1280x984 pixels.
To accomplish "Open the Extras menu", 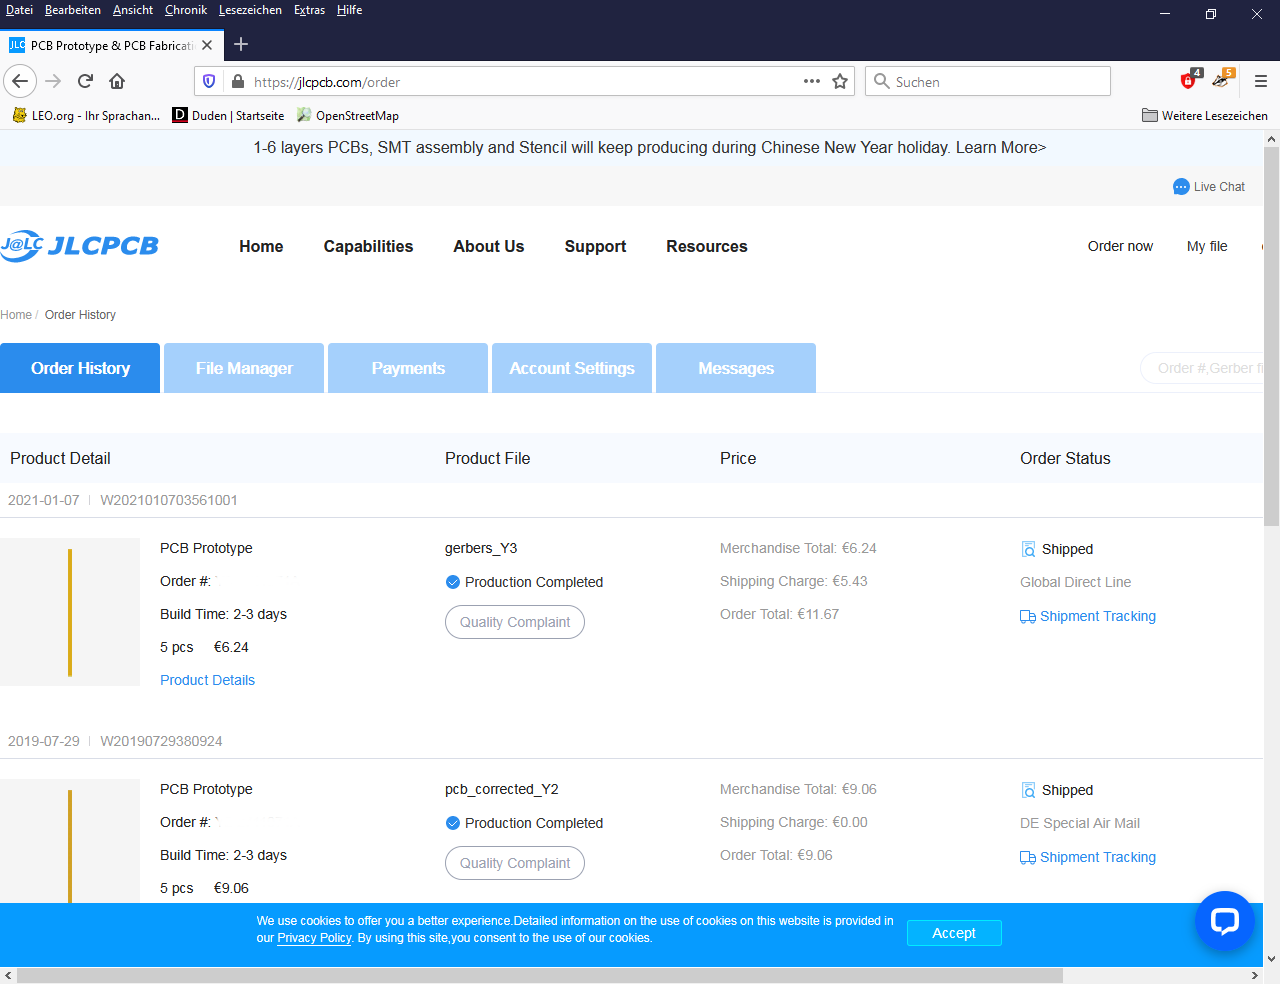I will [x=309, y=10].
